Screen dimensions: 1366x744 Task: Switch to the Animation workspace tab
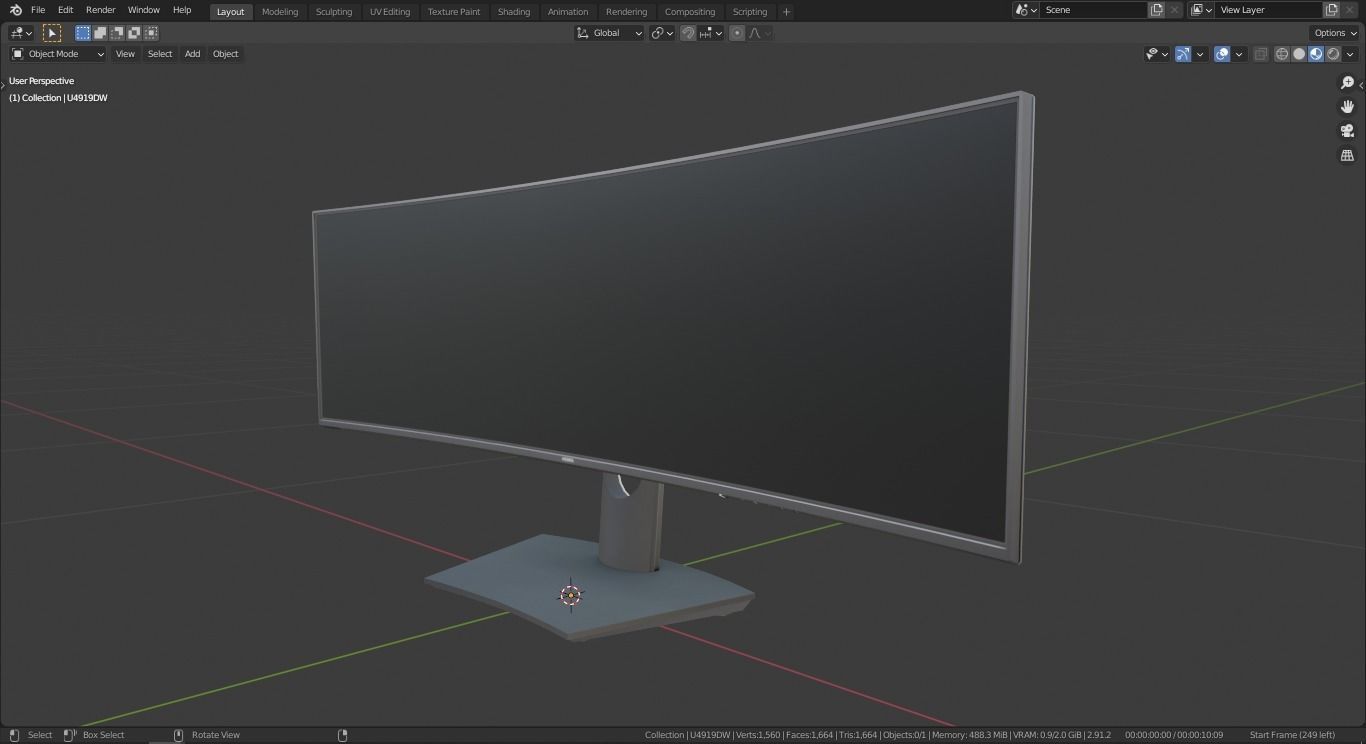pyautogui.click(x=568, y=12)
